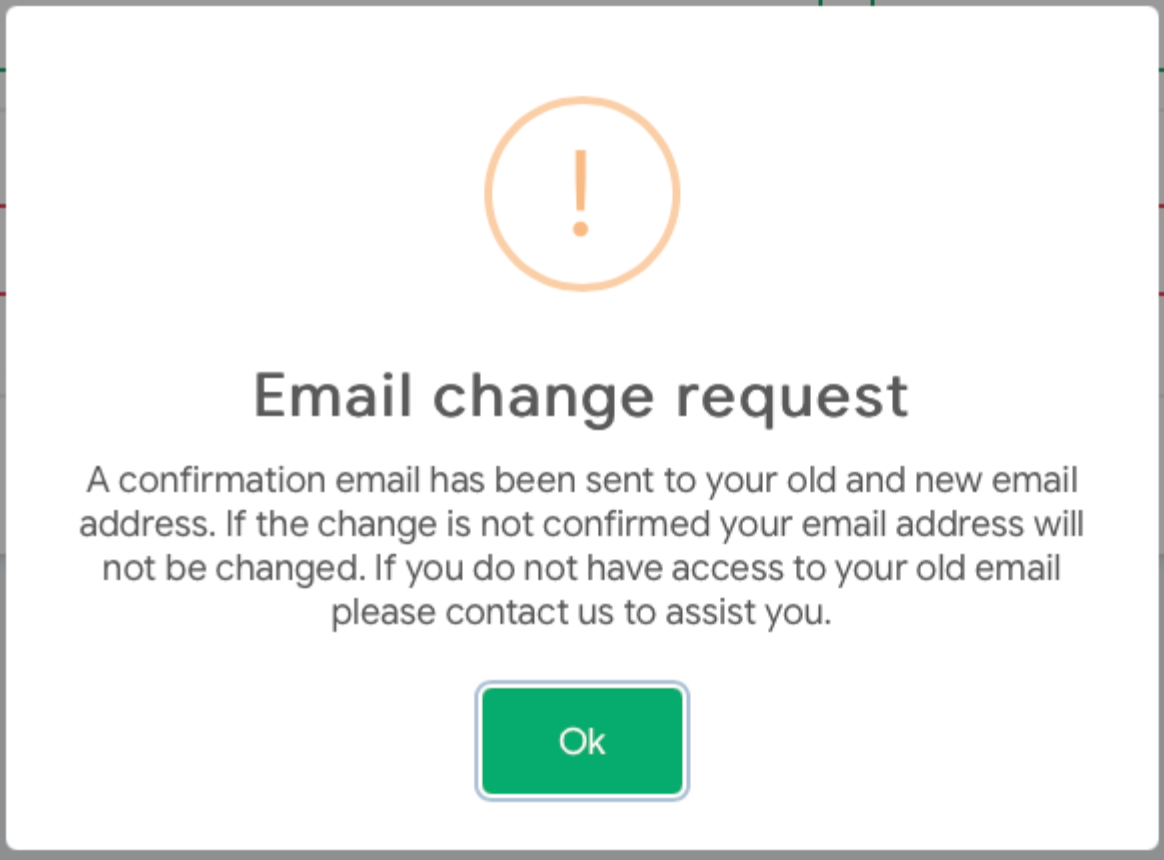The width and height of the screenshot is (1164, 860).
Task: Click the green Ok button
Action: point(582,741)
